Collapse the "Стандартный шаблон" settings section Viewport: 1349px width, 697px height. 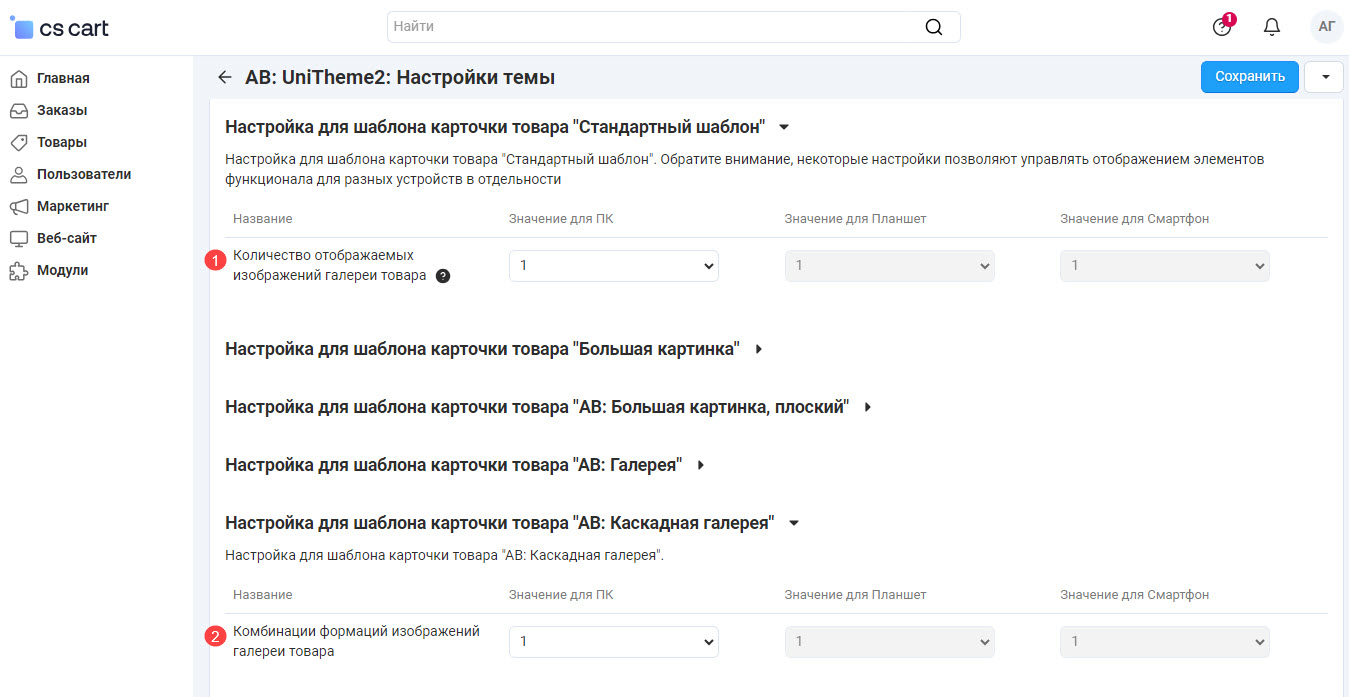(x=784, y=127)
